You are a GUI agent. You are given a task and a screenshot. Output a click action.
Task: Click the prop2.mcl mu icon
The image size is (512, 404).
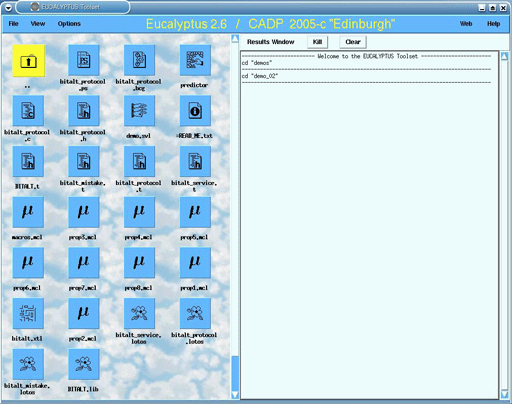point(84,313)
